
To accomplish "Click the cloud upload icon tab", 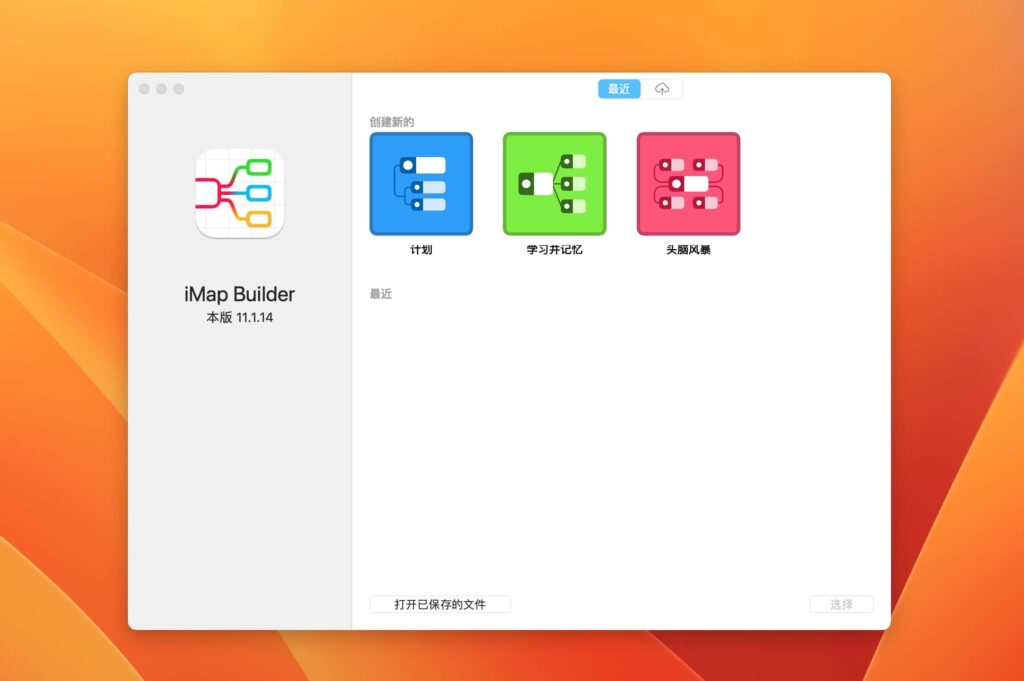I will click(x=662, y=88).
